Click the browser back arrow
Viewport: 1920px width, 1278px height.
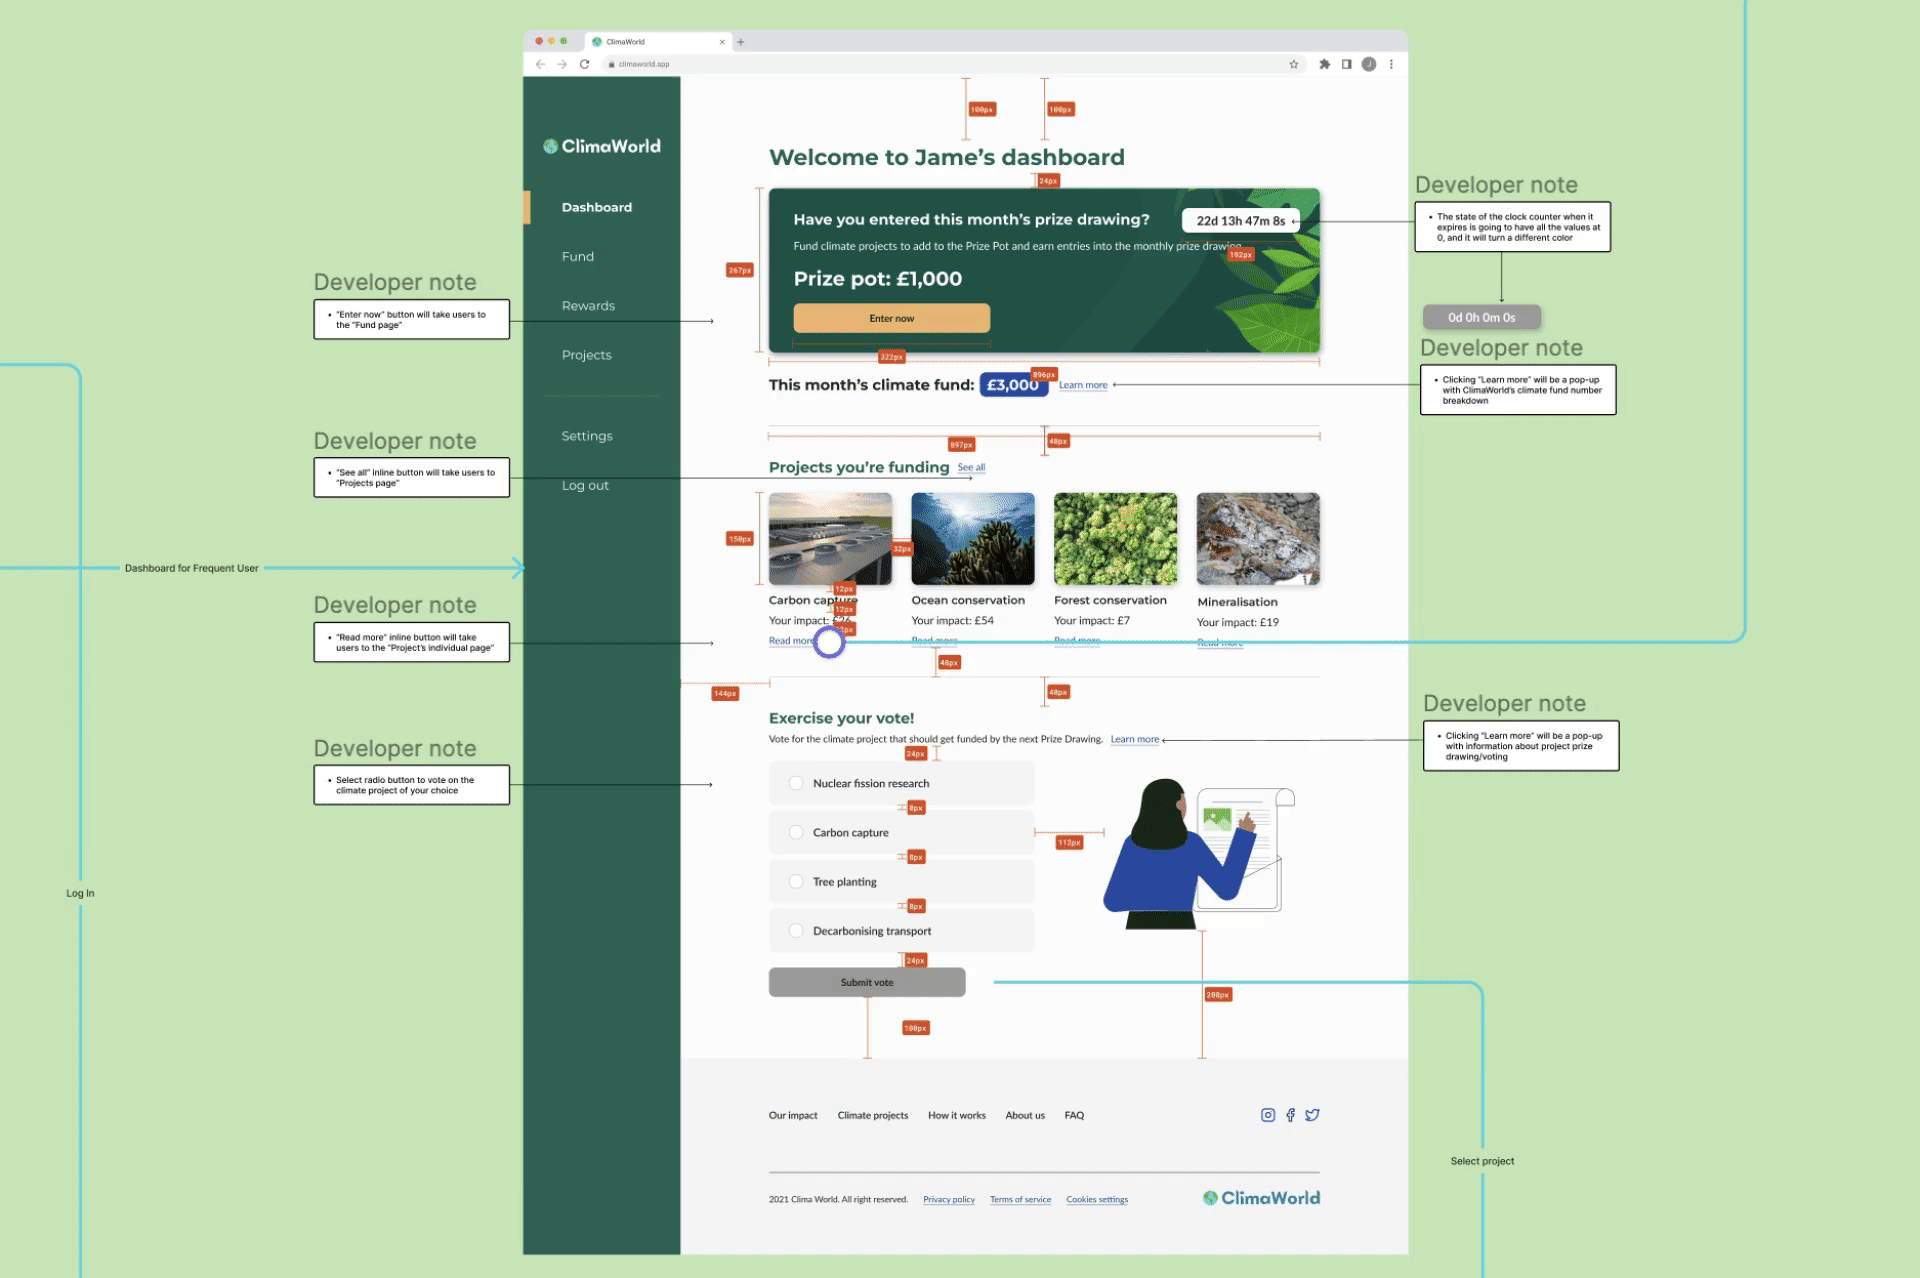coord(540,64)
